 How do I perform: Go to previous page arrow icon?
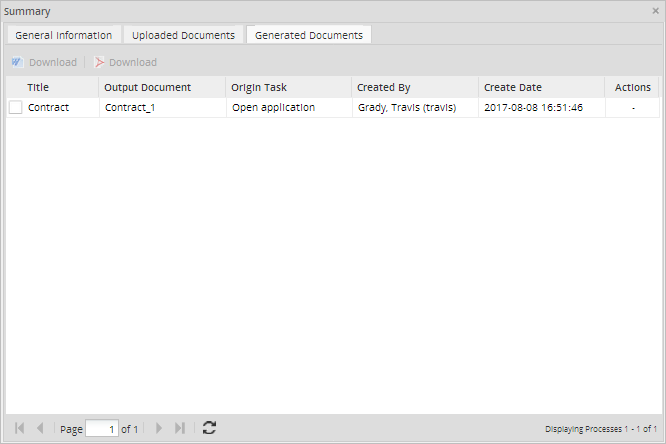[x=40, y=428]
